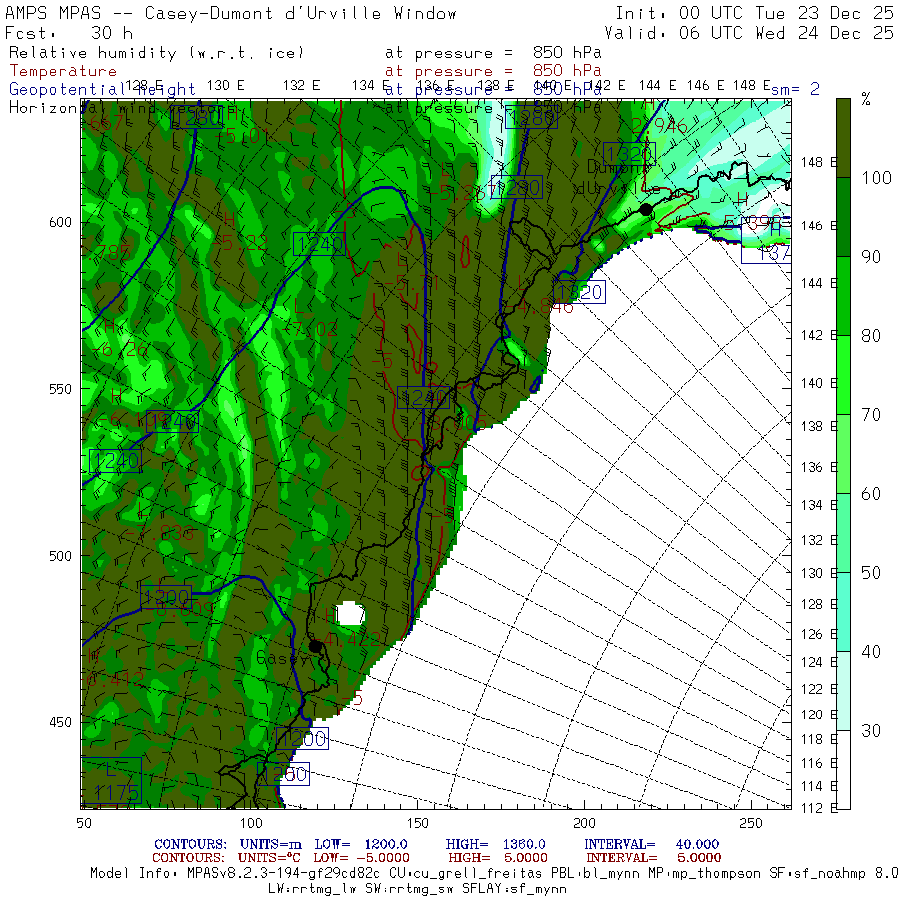Viewport: 900px width, 900px height.
Task: Select color bar segment between 40 and 50
Action: click(x=843, y=612)
